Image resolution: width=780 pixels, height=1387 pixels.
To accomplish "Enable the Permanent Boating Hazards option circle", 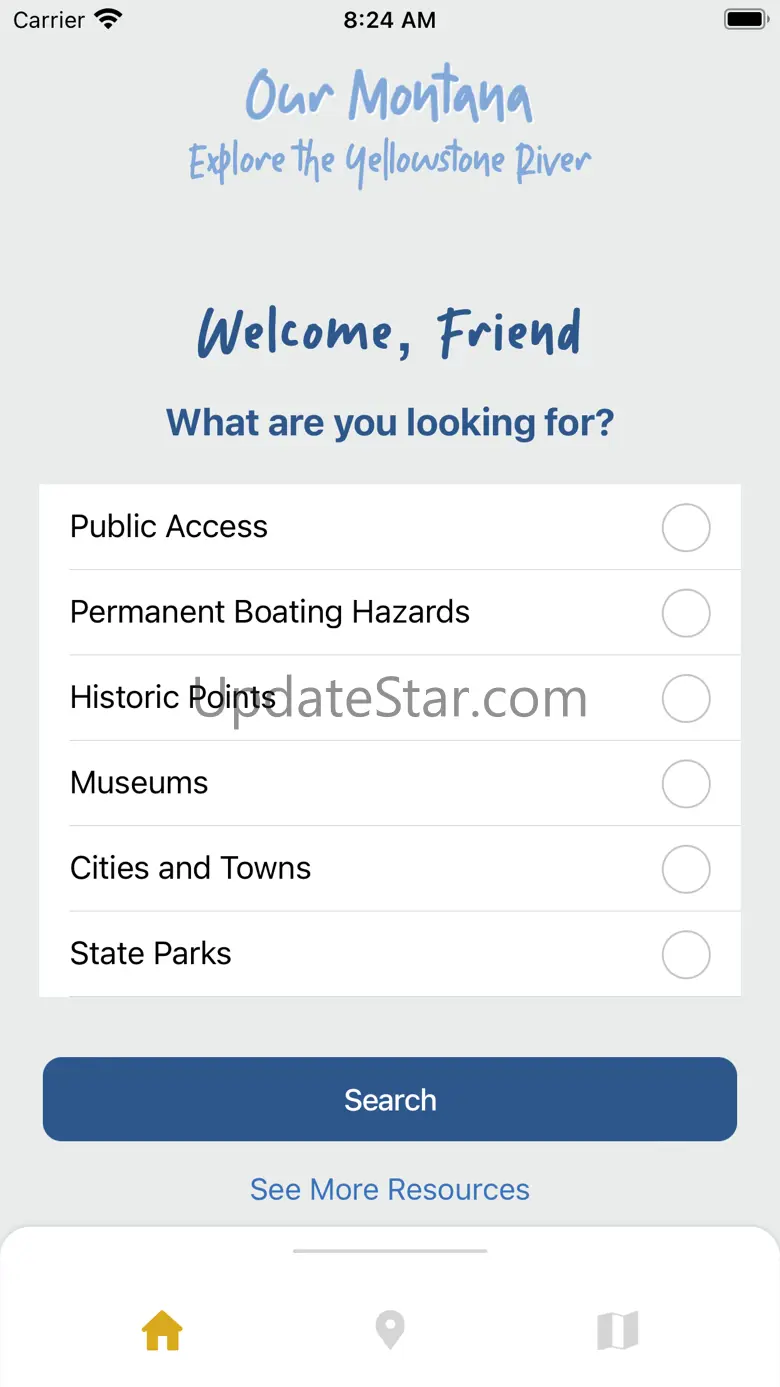I will (686, 613).
